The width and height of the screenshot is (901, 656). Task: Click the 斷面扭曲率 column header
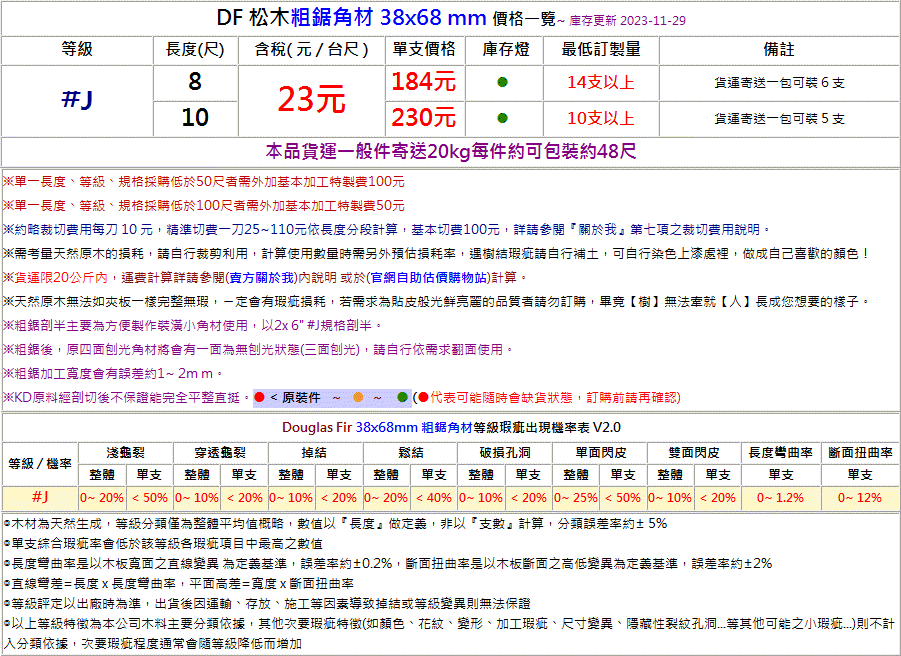tap(860, 453)
